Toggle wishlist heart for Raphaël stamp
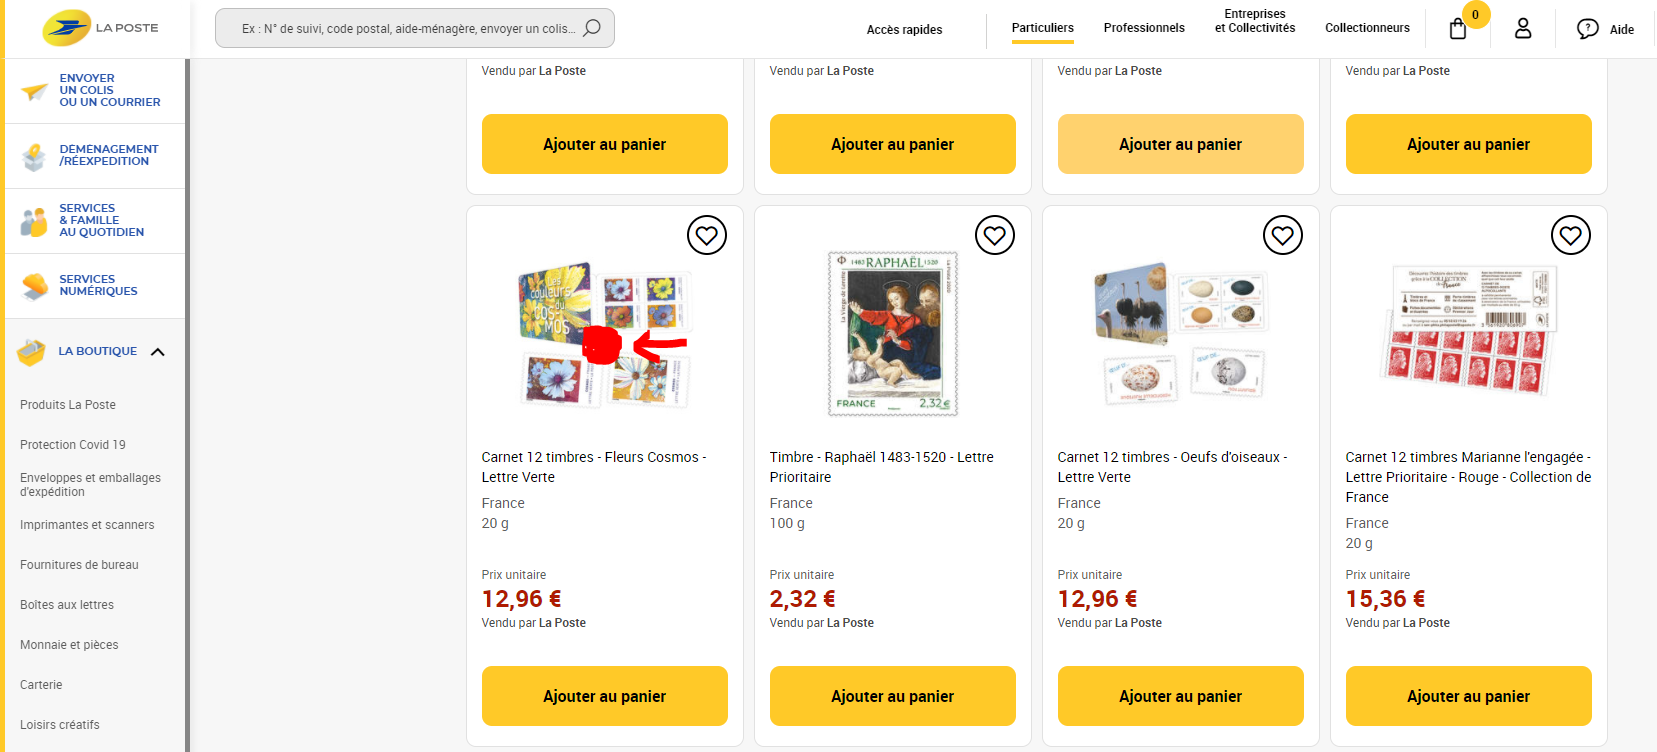The image size is (1657, 752). 995,235
